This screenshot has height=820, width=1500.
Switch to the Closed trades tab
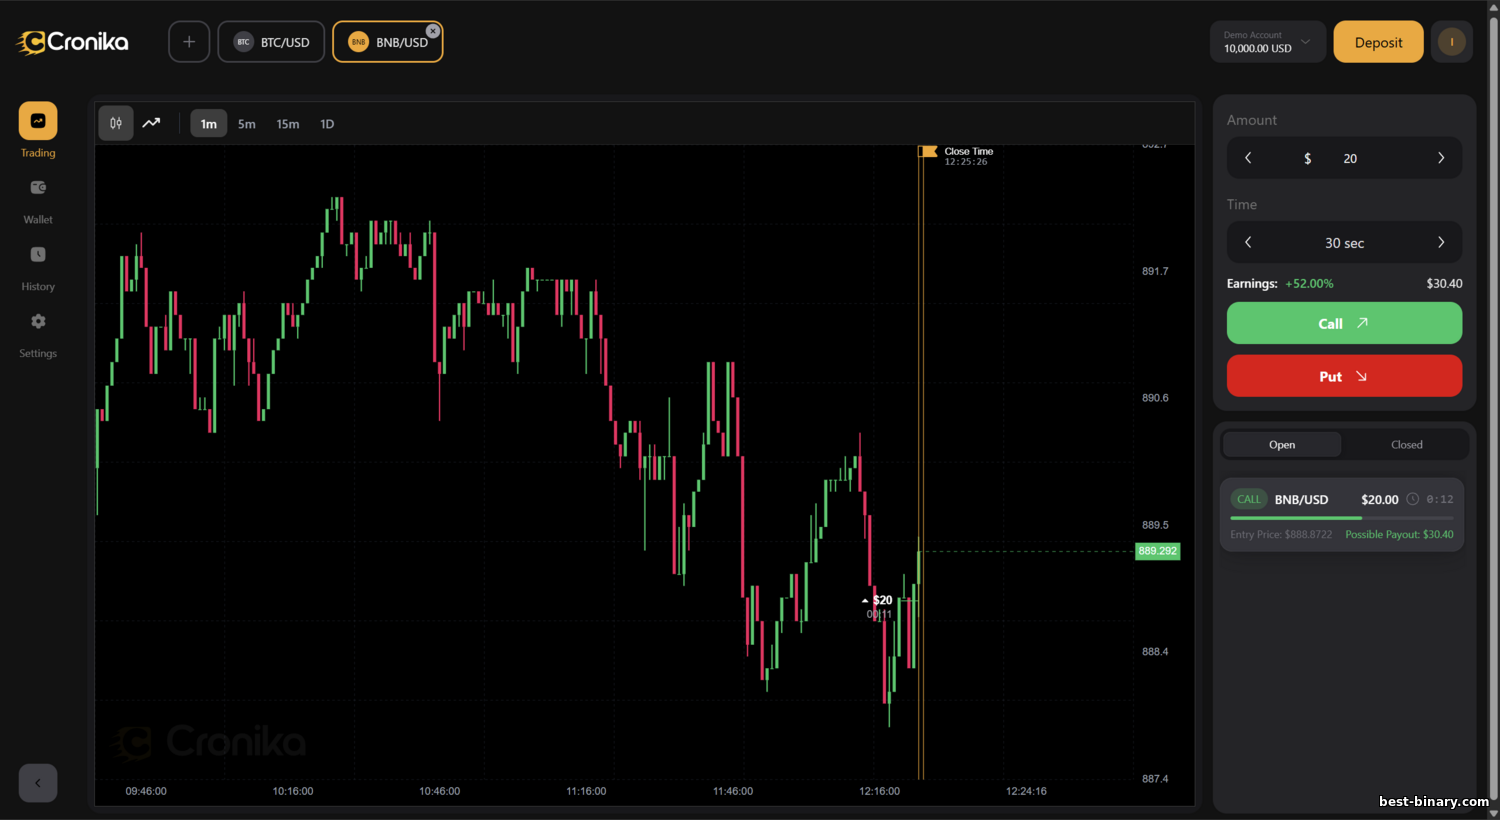click(1406, 445)
